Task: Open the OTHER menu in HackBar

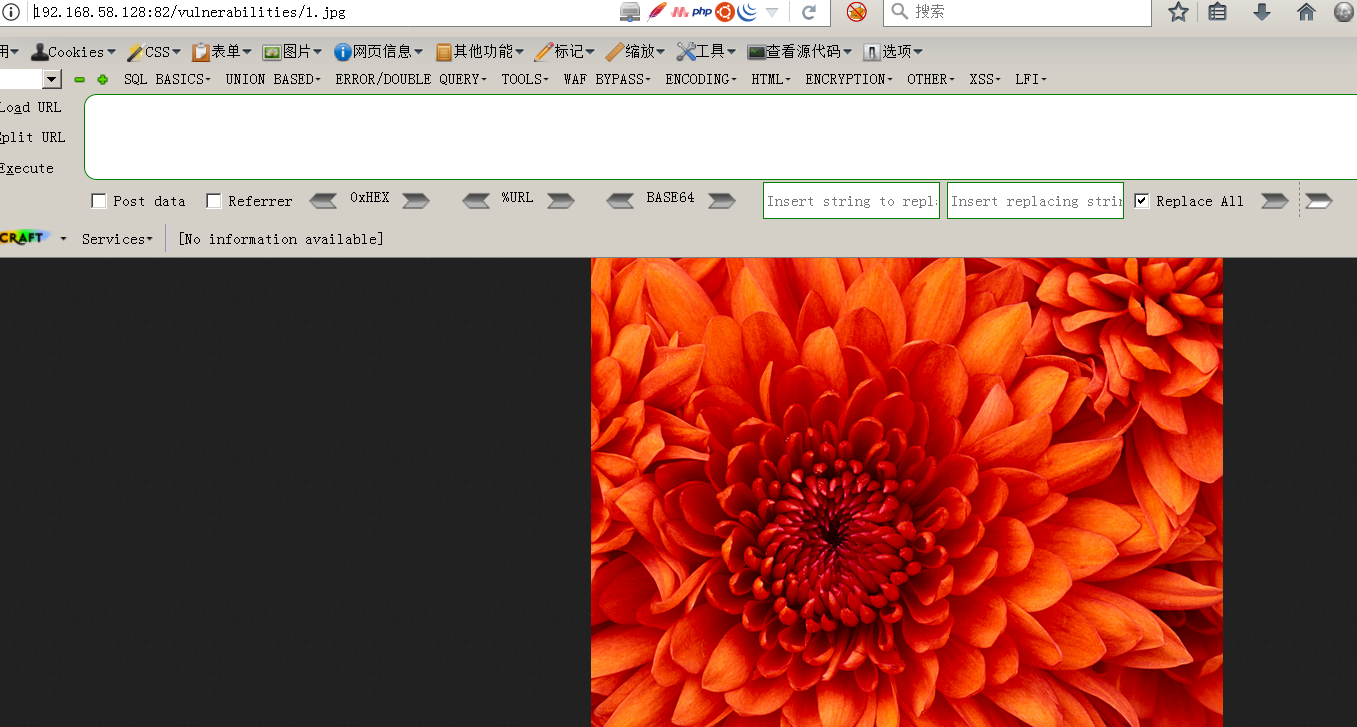Action: click(x=931, y=79)
